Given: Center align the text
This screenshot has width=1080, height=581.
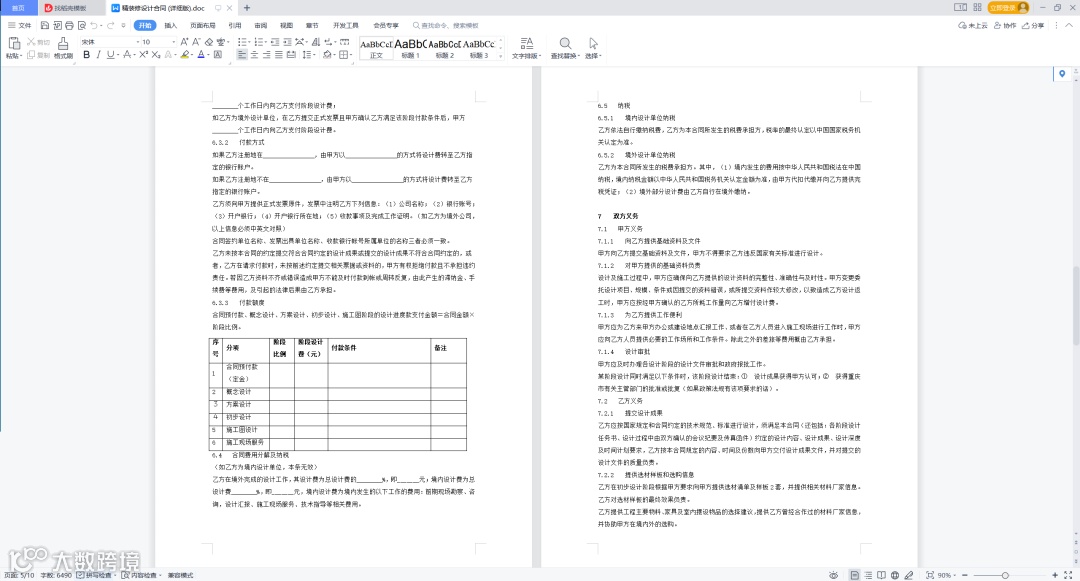Looking at the screenshot, I should pyautogui.click(x=254, y=55).
